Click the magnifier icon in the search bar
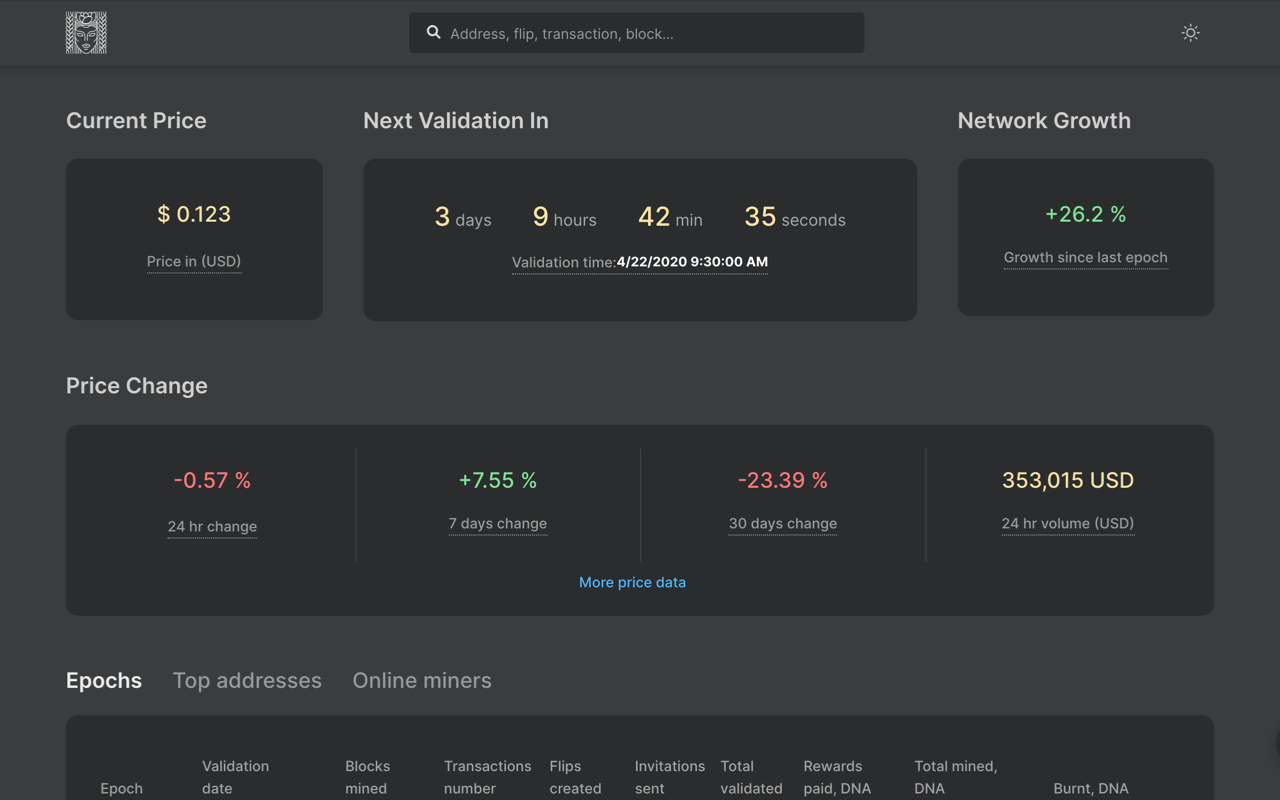 433,33
